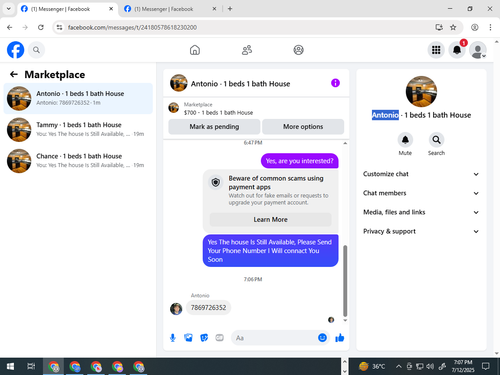Open Task View on the taskbar
The height and width of the screenshot is (375, 500).
point(31,367)
